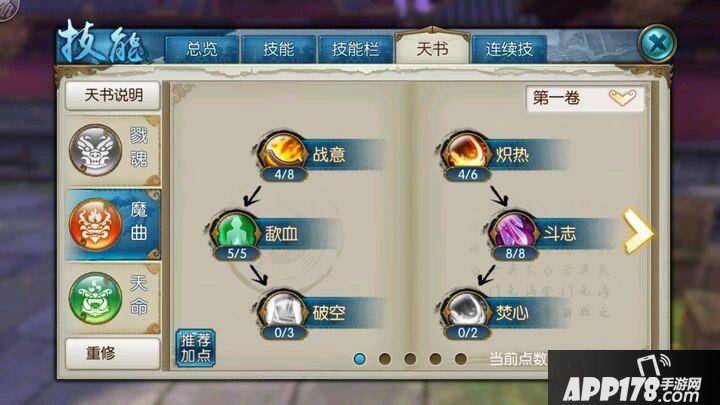Advance to next page with golden arrow
This screenshot has width=720, height=405.
pos(638,231)
